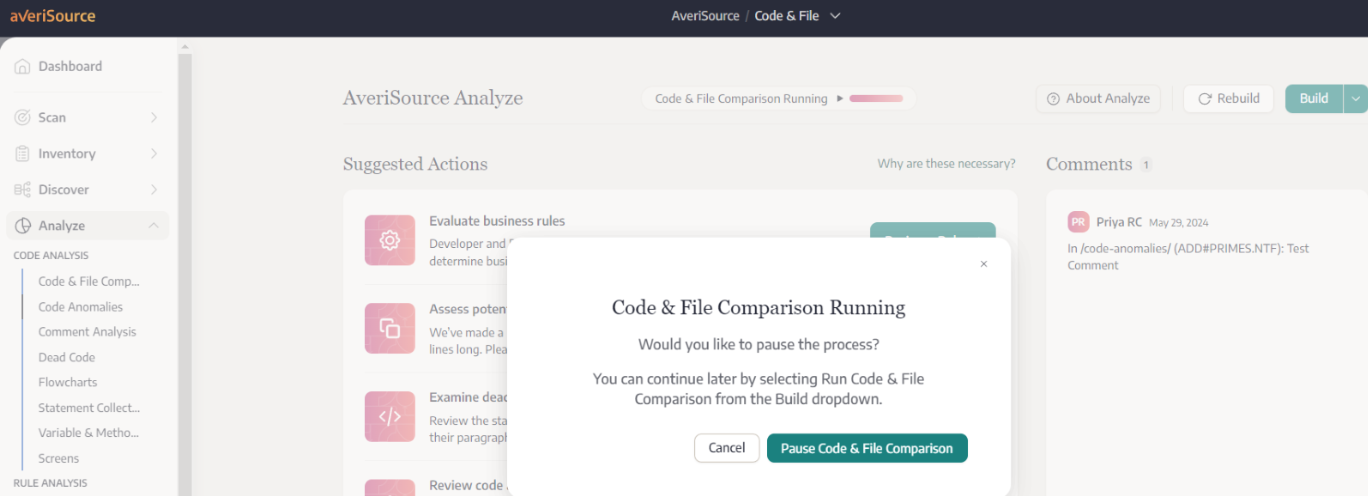Open the Build dropdown arrow
The height and width of the screenshot is (496, 1368).
[1355, 99]
